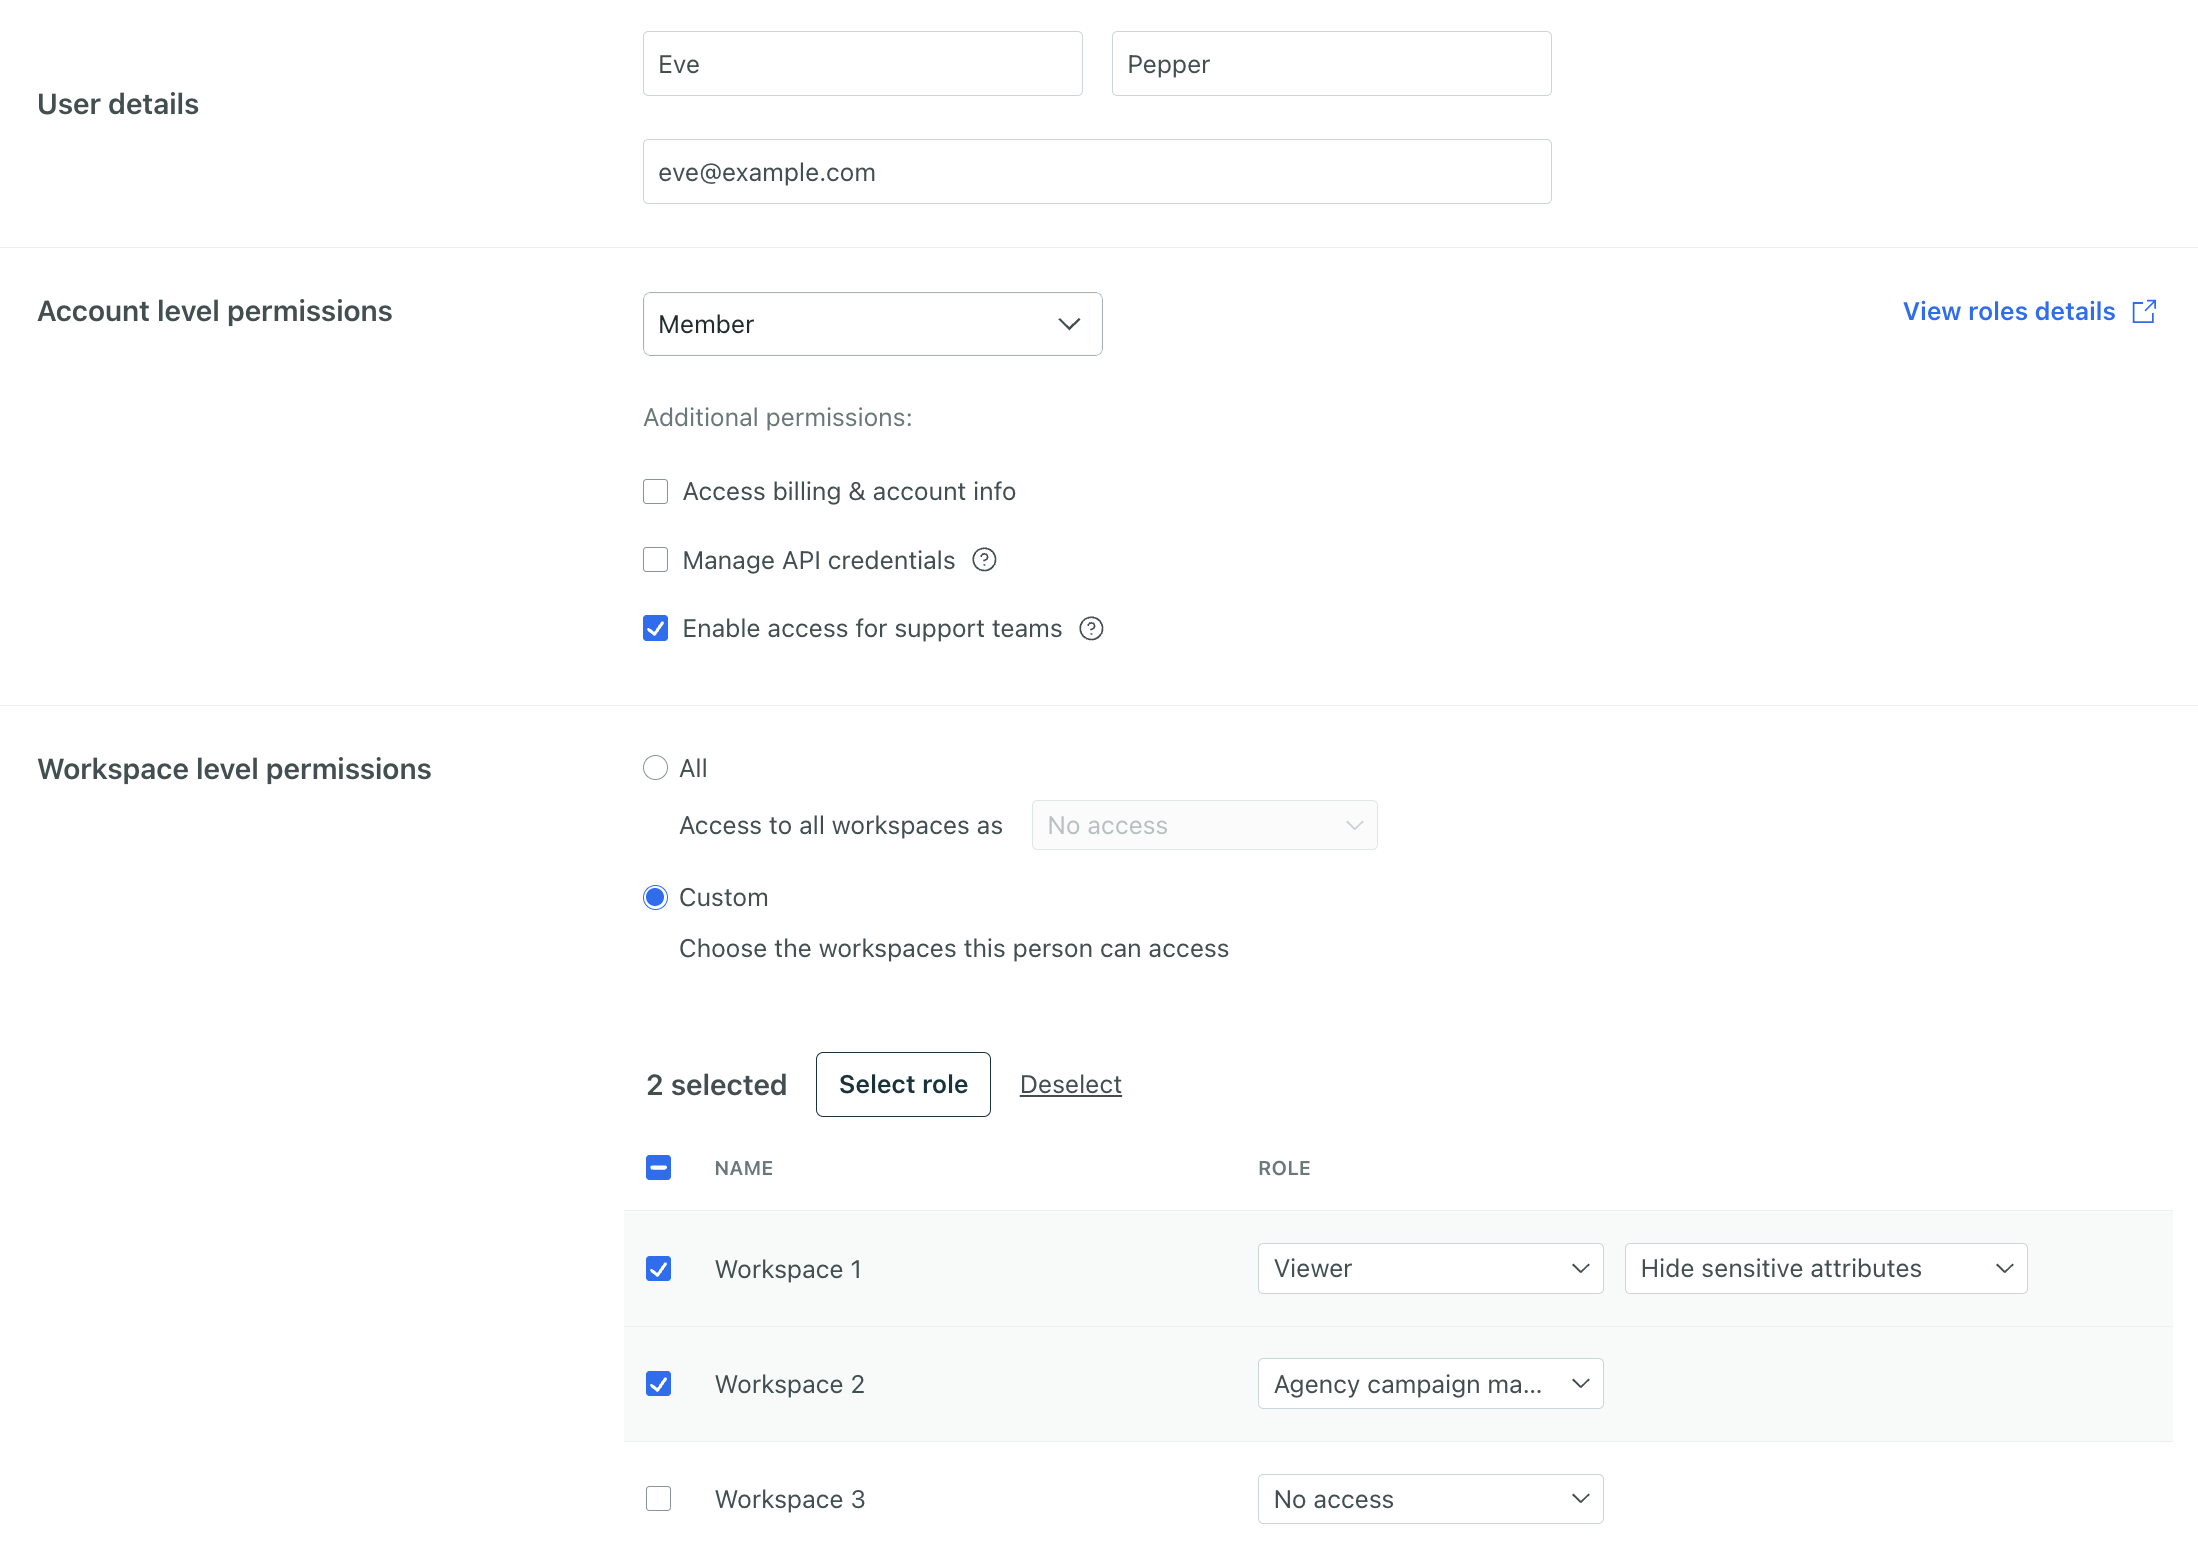Open the Agency campaign manager dropdown for Workspace 2
Screen dimensions: 2198x1554
1430,1383
